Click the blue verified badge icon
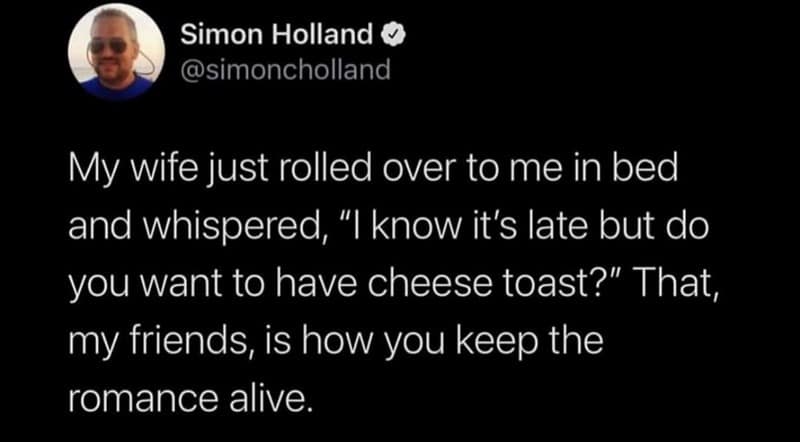 pyautogui.click(x=396, y=37)
